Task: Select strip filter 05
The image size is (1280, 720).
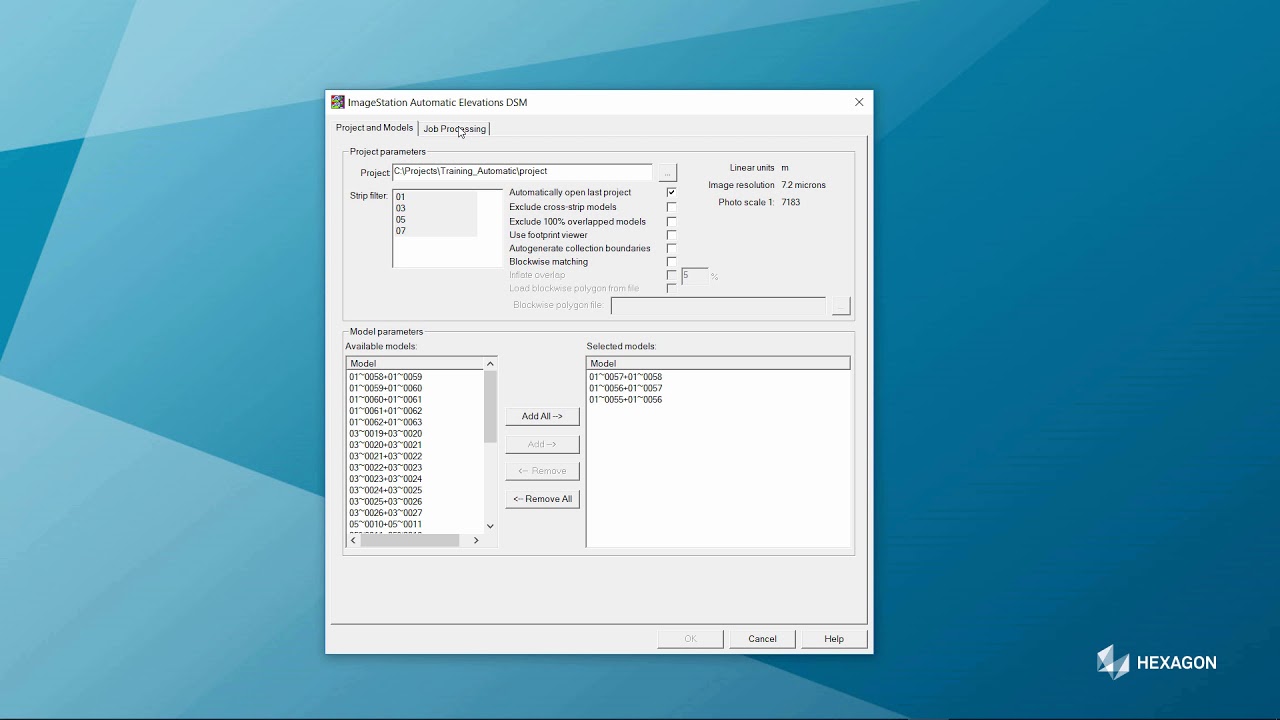Action: point(435,220)
